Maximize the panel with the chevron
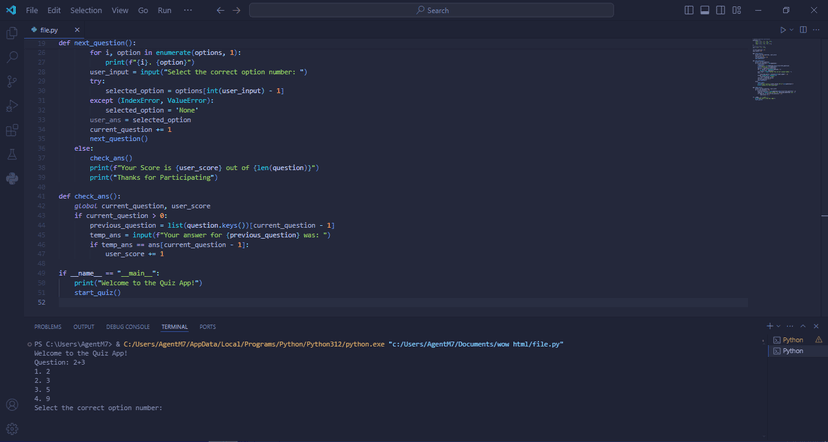 pyautogui.click(x=803, y=326)
